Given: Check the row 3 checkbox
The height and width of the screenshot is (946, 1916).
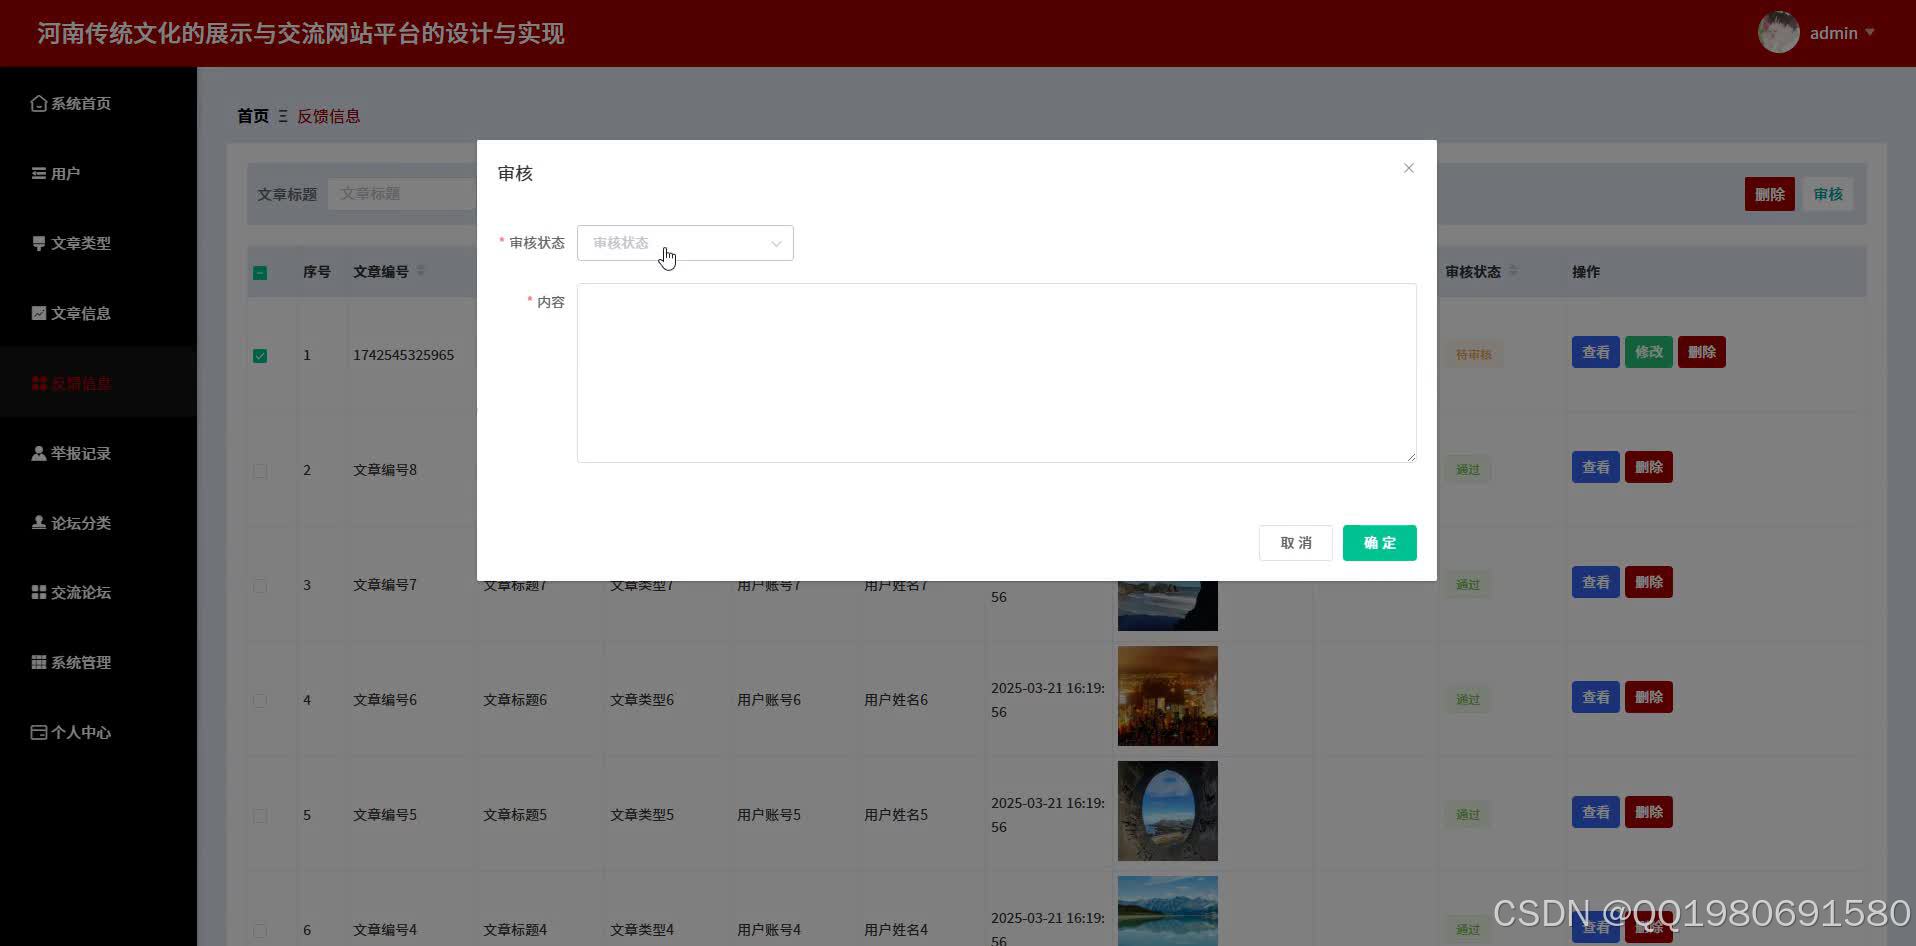Looking at the screenshot, I should (260, 585).
